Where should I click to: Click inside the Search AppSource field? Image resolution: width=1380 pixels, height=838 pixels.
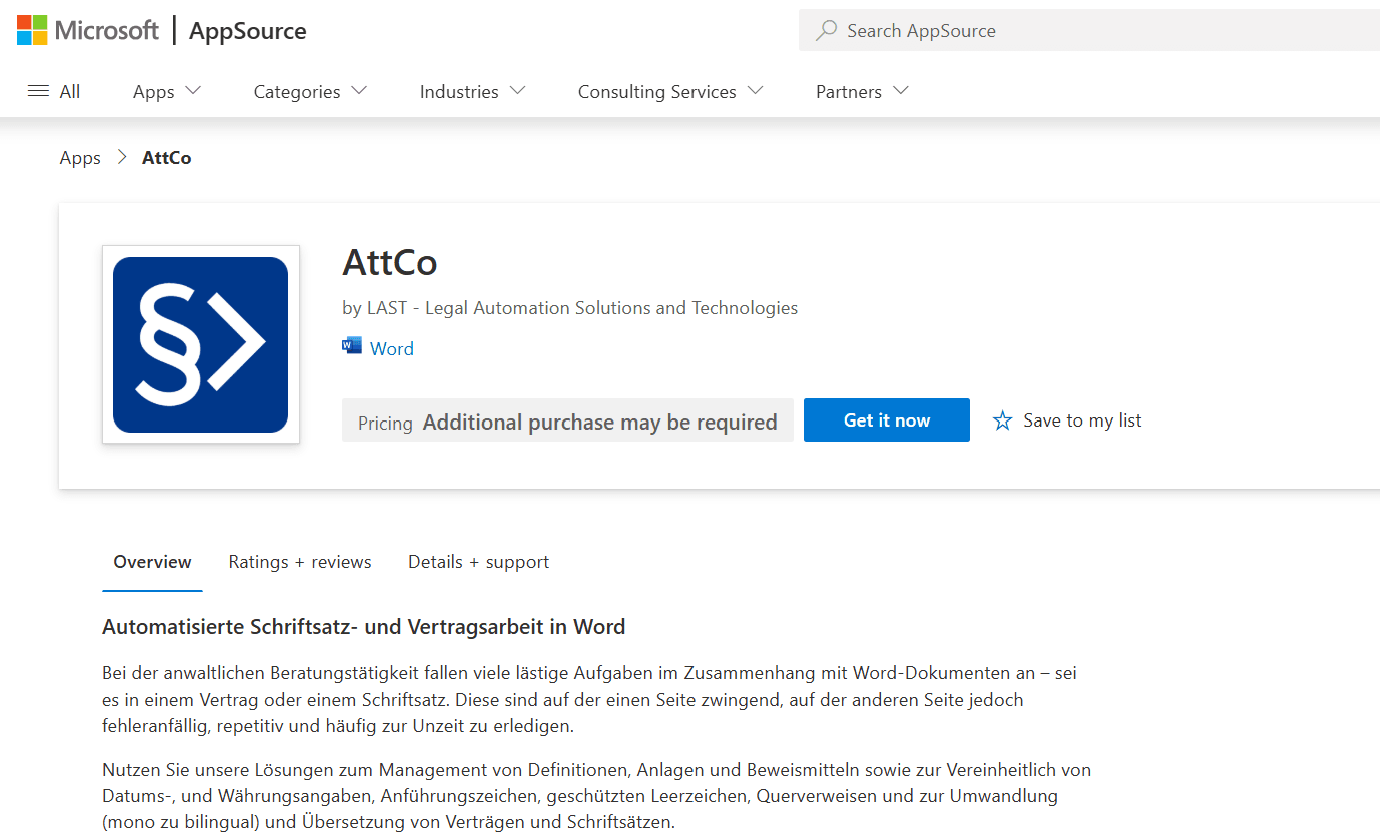[x=1000, y=30]
